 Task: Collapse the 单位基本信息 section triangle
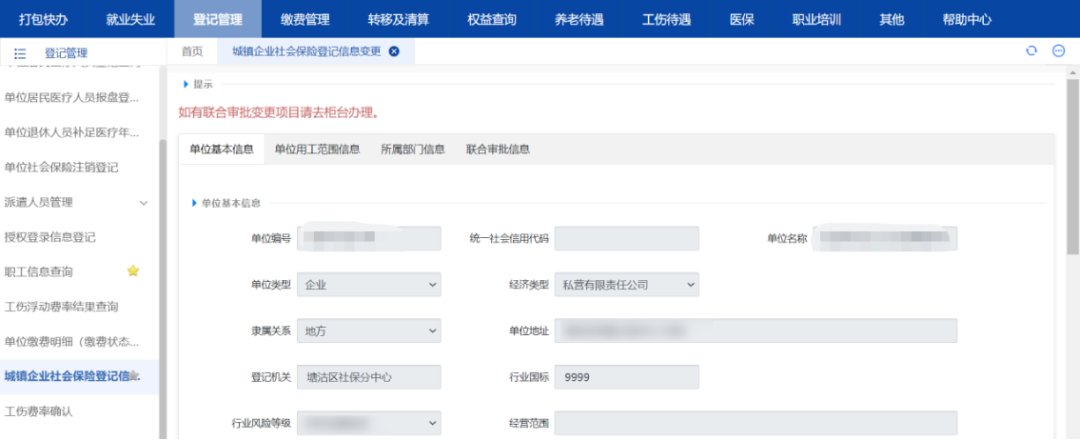pyautogui.click(x=194, y=203)
